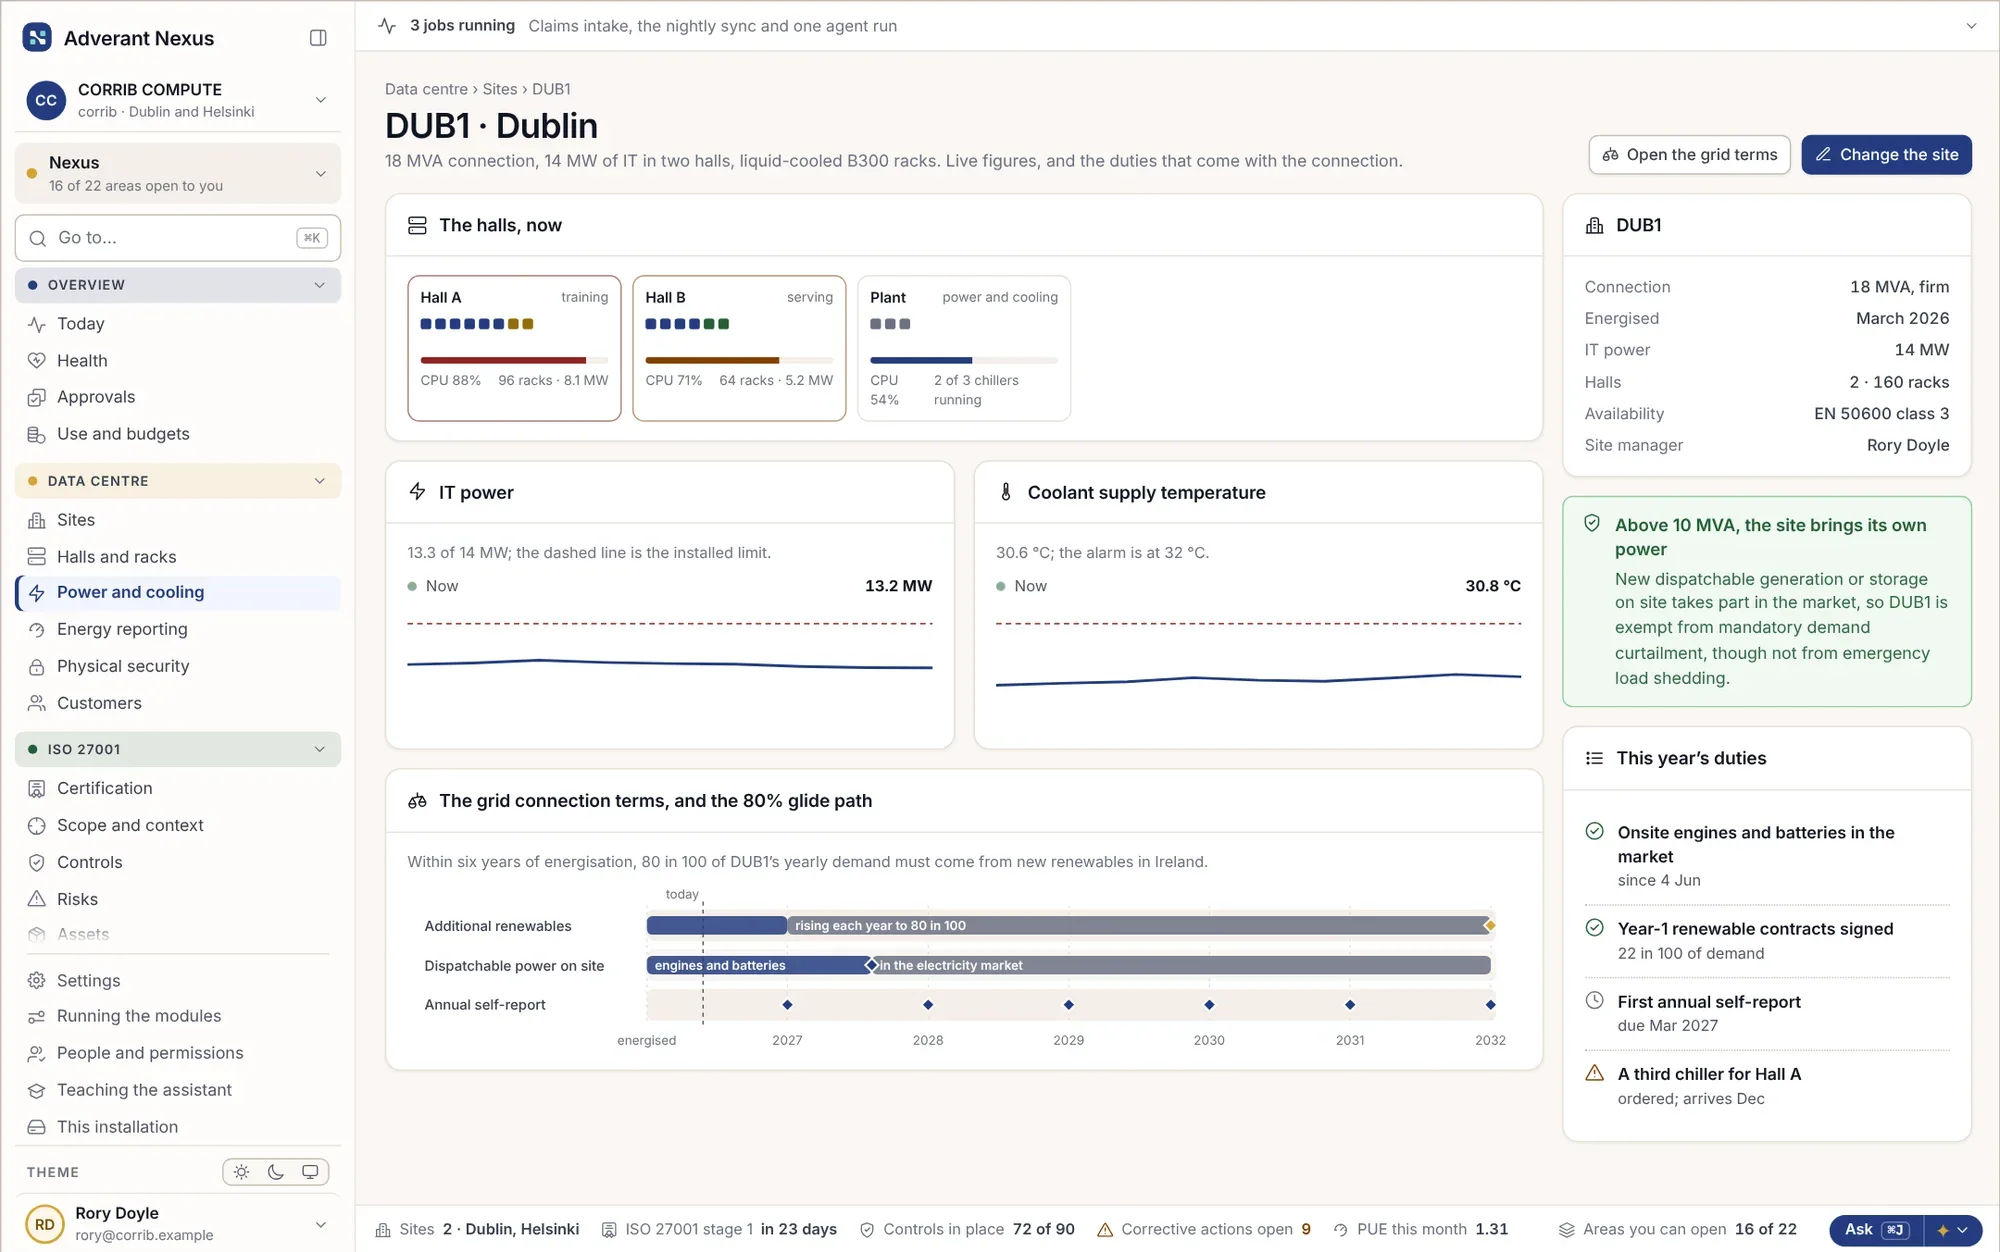Open the Ask assistant button
2000x1252 pixels.
[x=1876, y=1230]
